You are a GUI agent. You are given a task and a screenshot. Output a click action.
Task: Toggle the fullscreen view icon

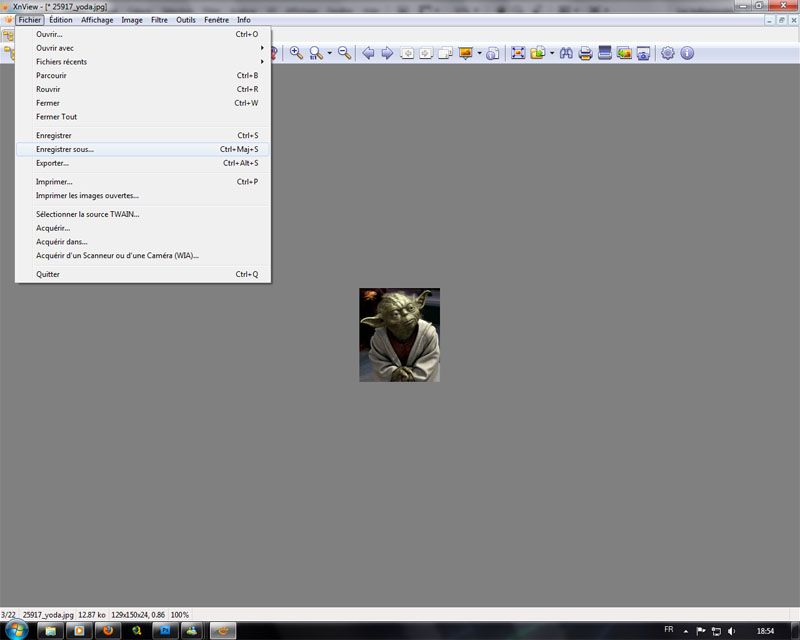pos(518,53)
